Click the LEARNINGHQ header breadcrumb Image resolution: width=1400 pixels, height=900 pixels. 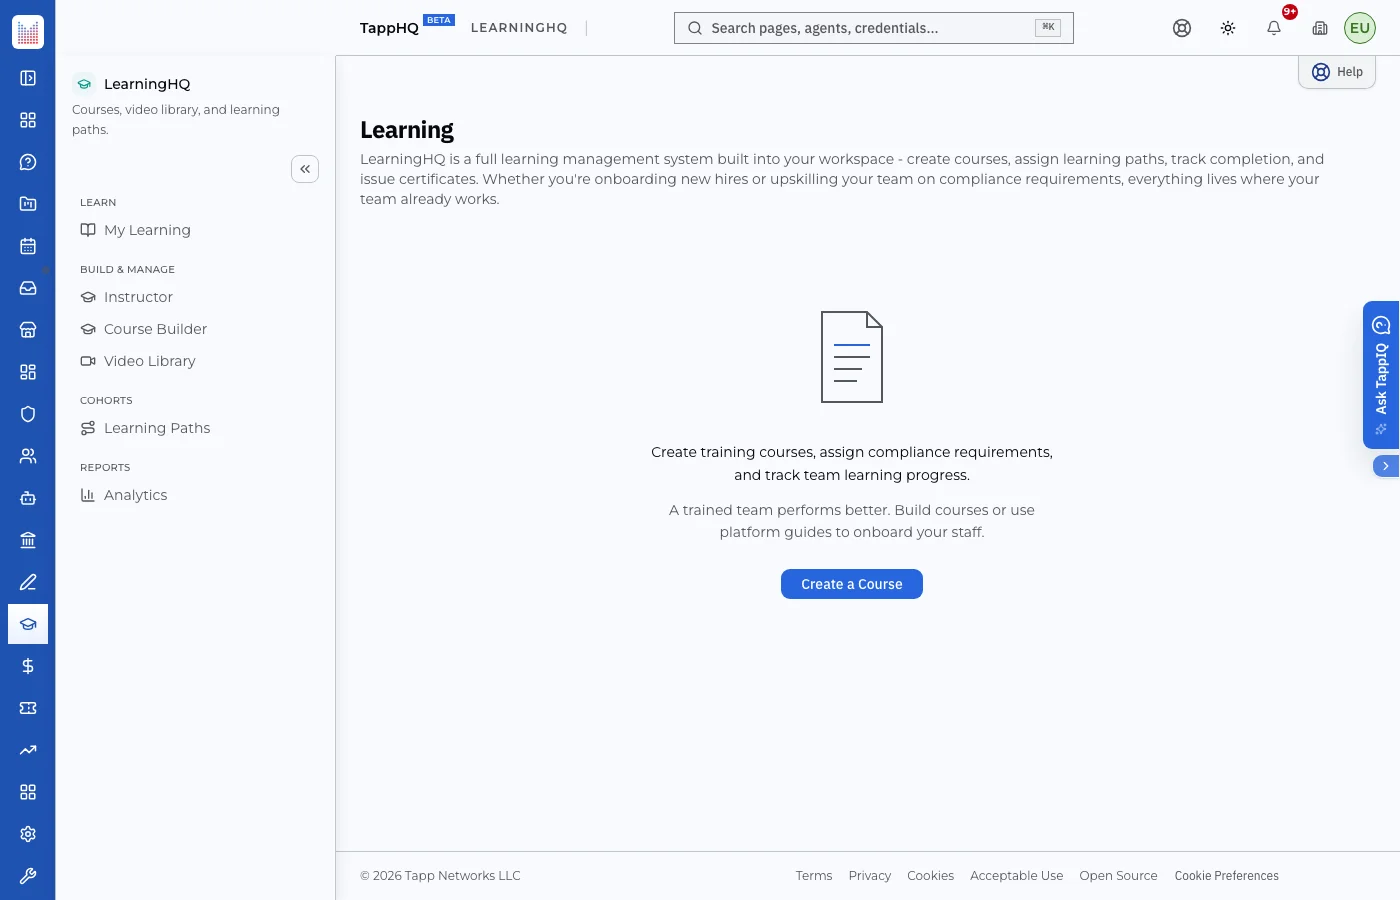[x=519, y=28]
